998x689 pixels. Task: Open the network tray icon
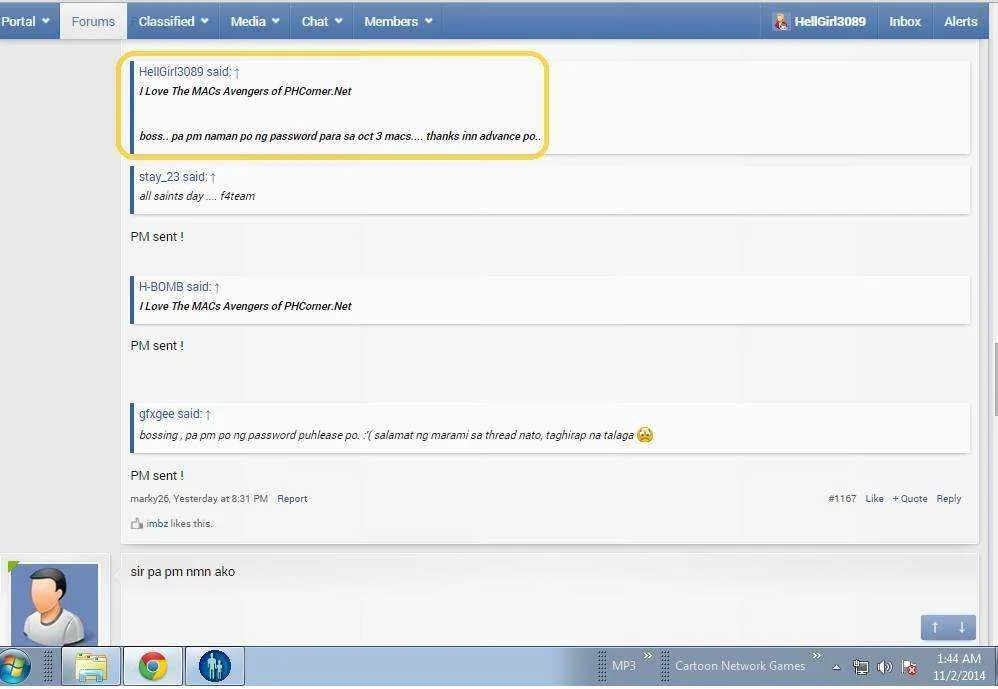pos(861,667)
